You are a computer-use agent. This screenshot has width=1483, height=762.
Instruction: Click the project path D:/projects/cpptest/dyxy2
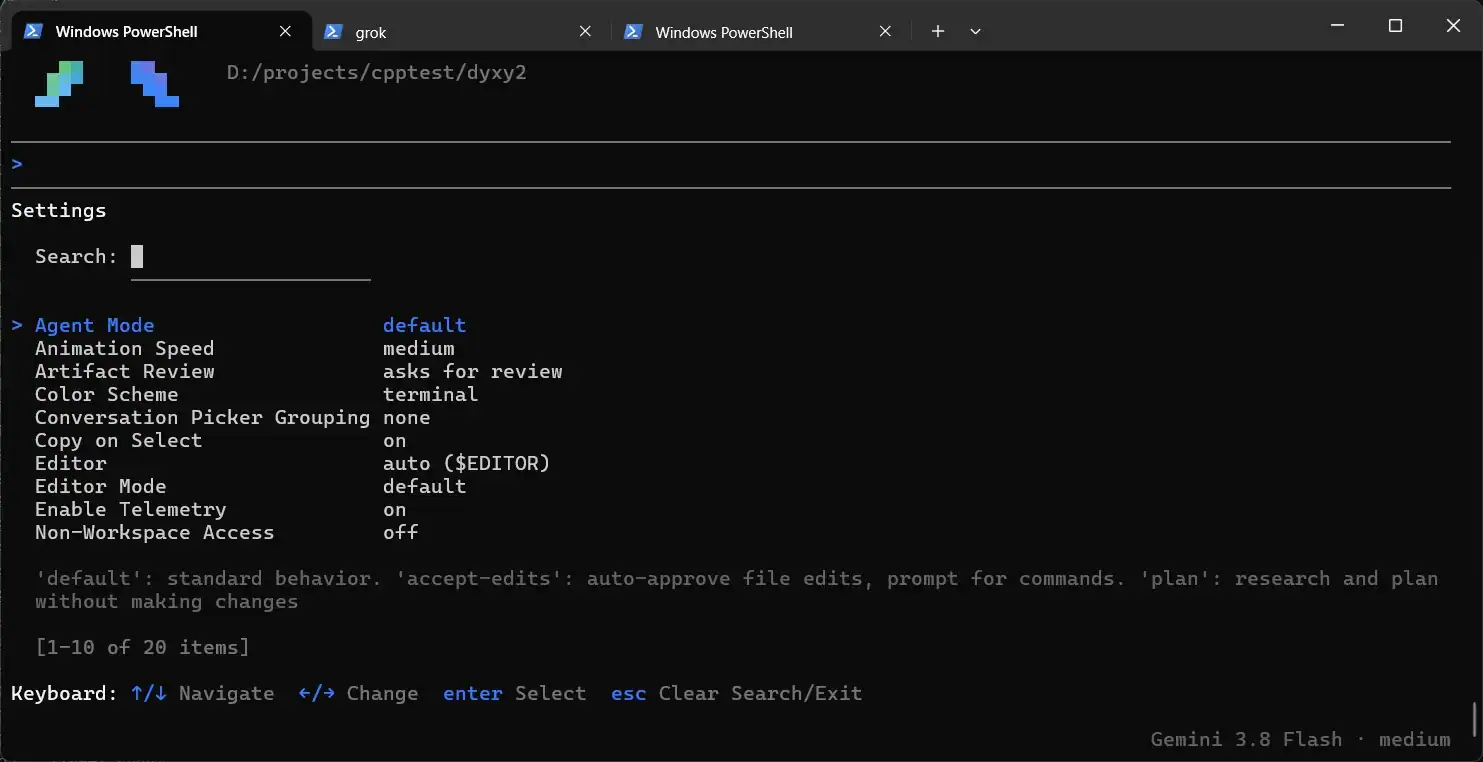(376, 73)
